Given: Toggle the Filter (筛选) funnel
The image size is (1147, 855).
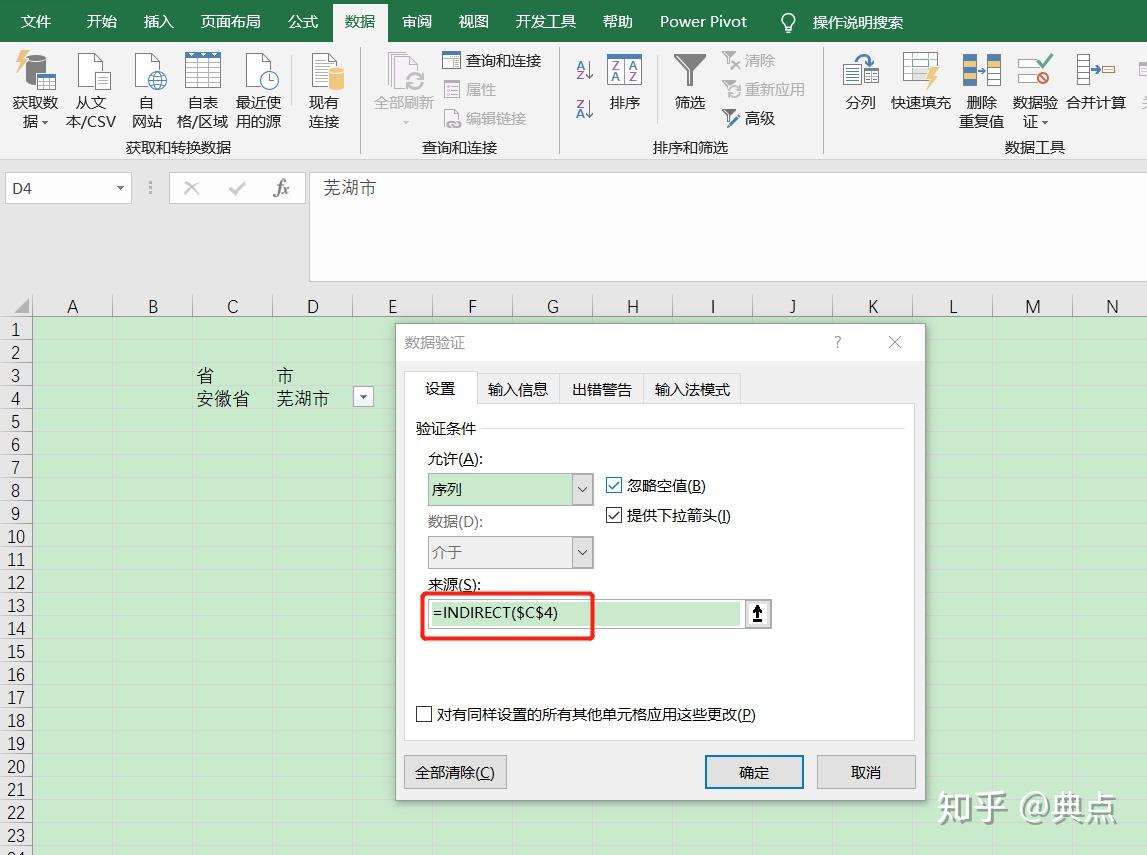Looking at the screenshot, I should pos(690,83).
